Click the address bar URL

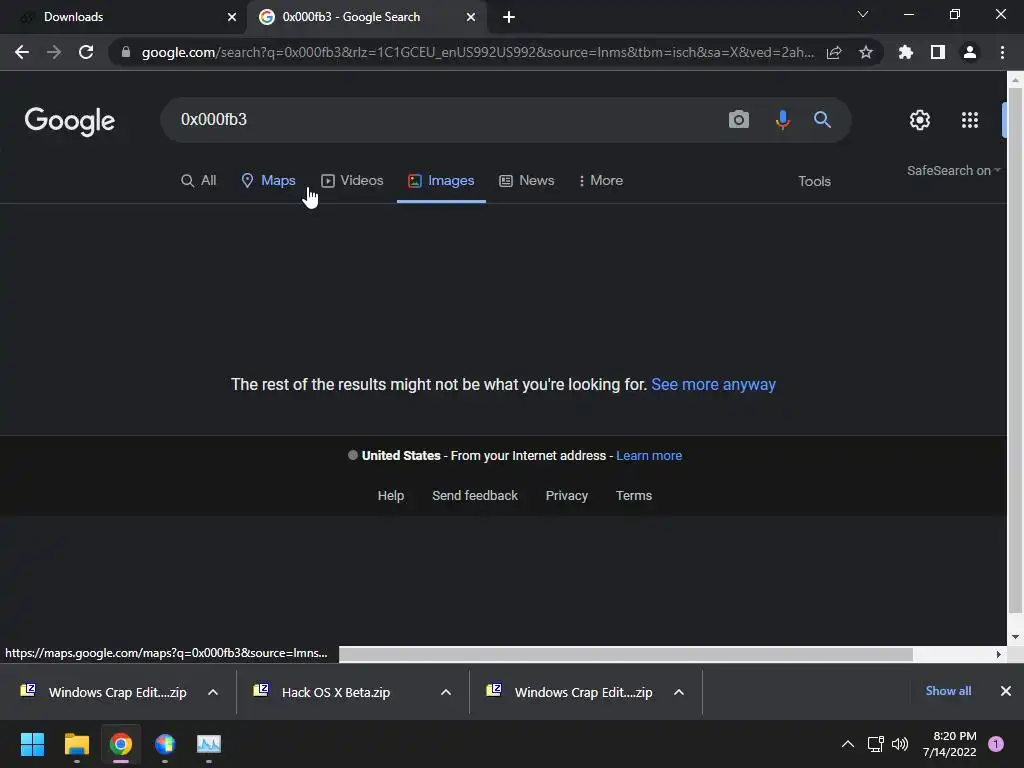pyautogui.click(x=477, y=52)
